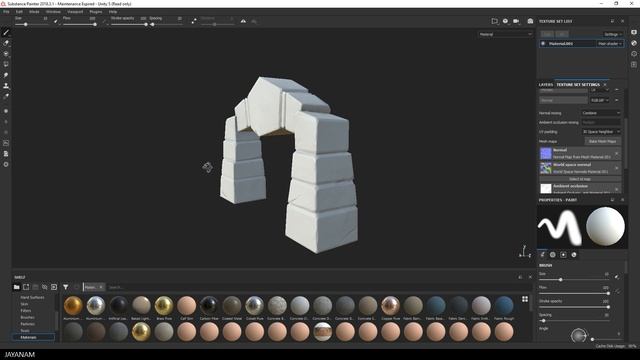640x360 pixels.
Task: Select the alpha properties tab icon
Action: 553,255
